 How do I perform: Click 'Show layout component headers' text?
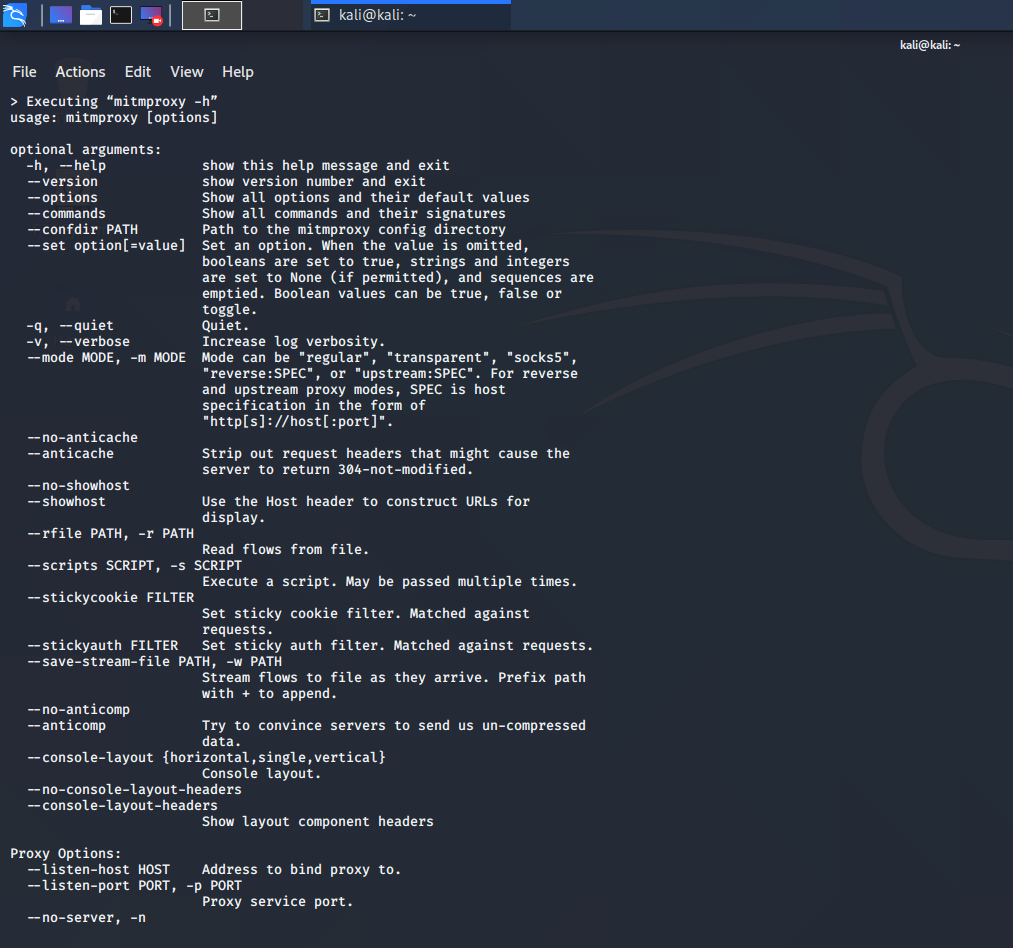tap(317, 822)
